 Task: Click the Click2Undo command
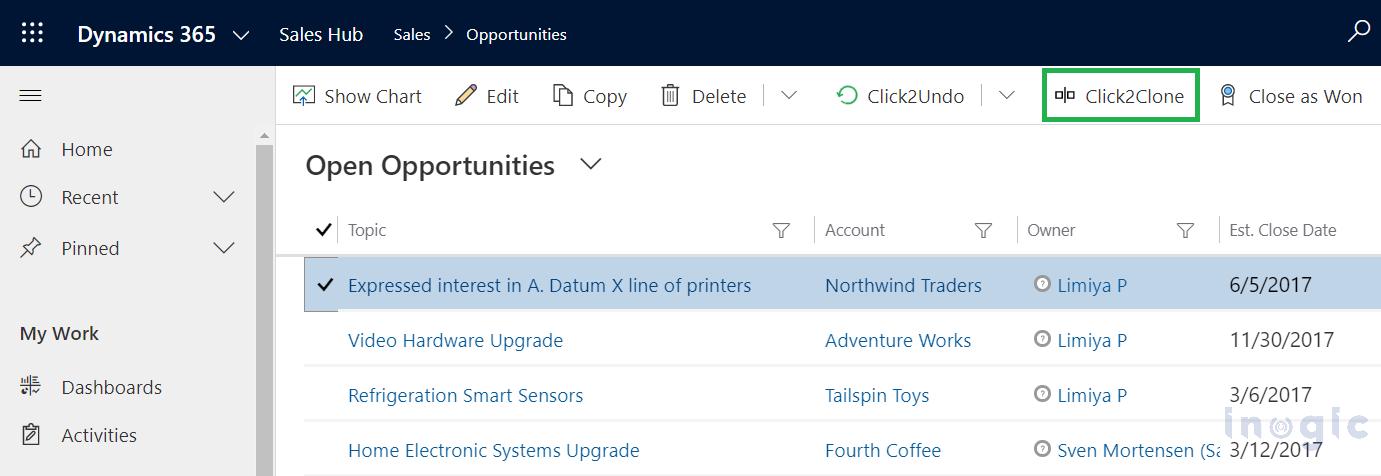click(900, 96)
